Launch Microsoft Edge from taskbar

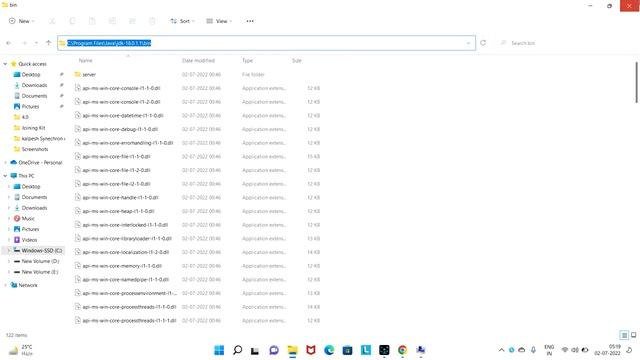tap(329, 350)
